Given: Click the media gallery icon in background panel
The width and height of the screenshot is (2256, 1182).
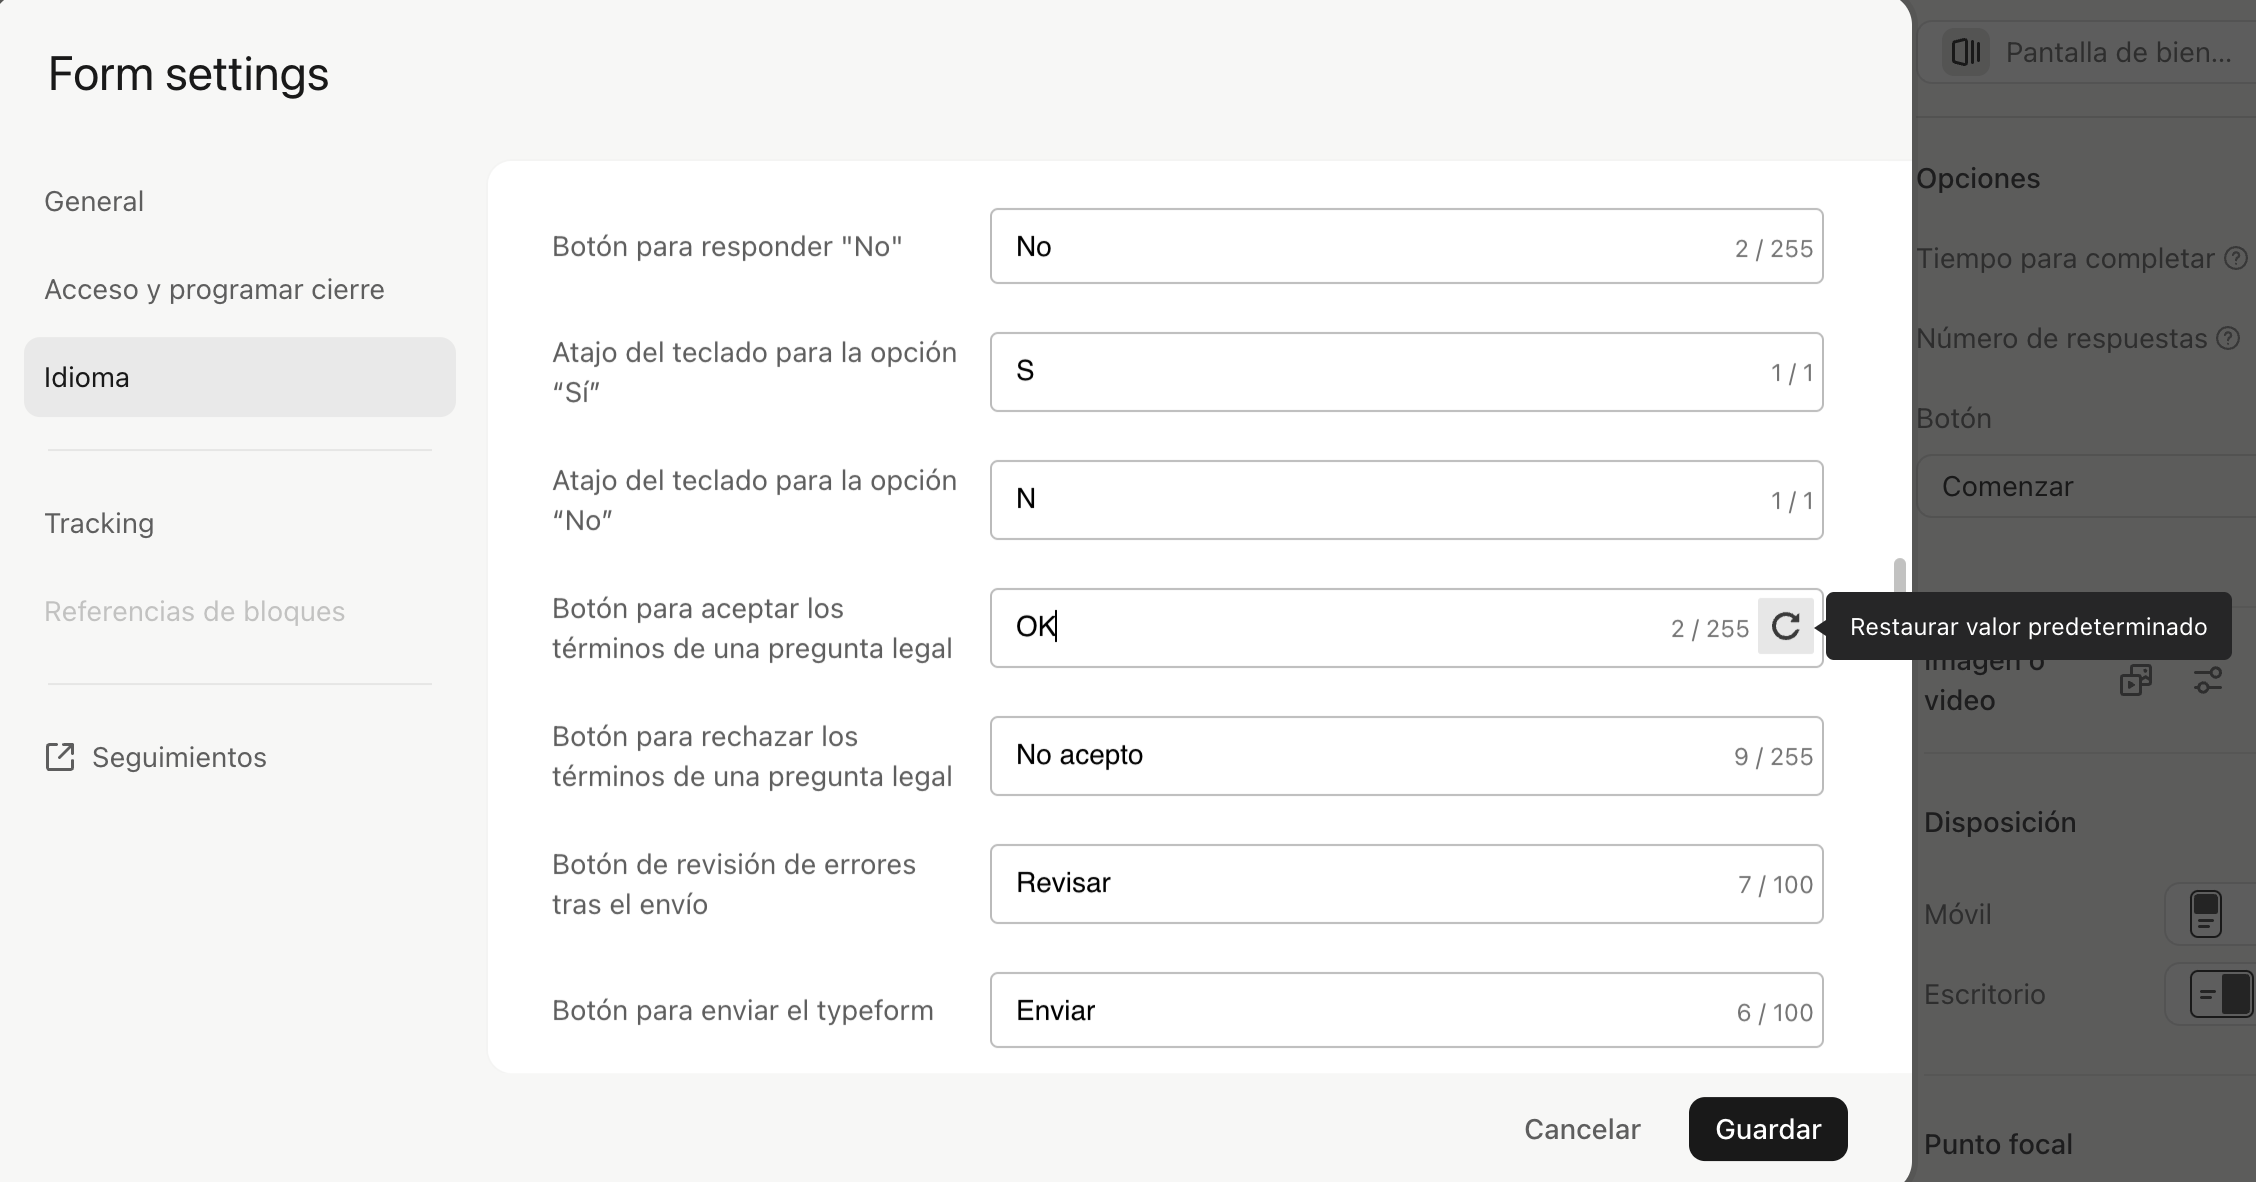Looking at the screenshot, I should (2136, 680).
